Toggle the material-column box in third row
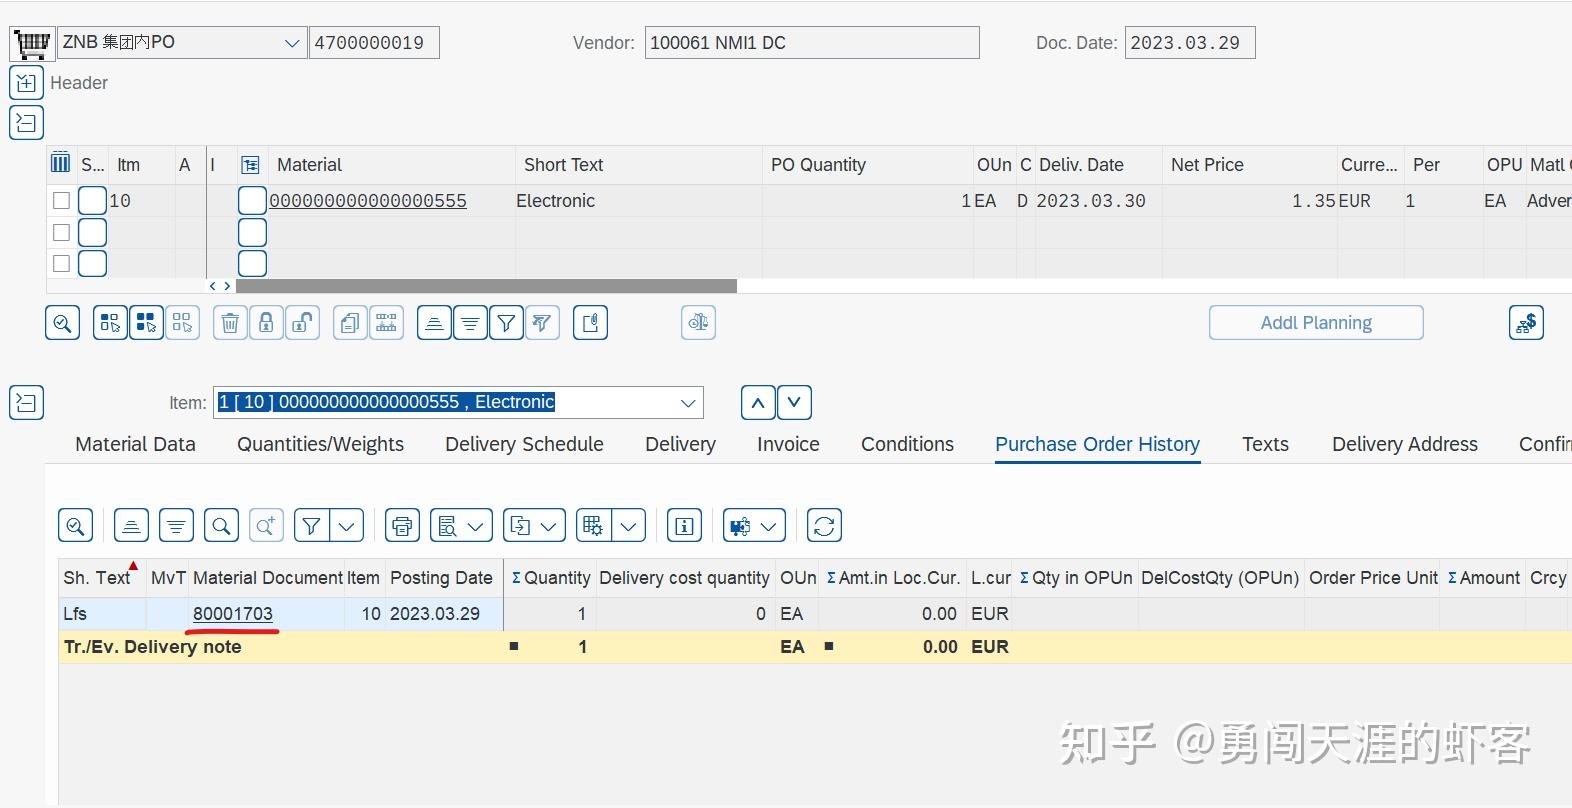This screenshot has height=808, width=1572. click(252, 264)
